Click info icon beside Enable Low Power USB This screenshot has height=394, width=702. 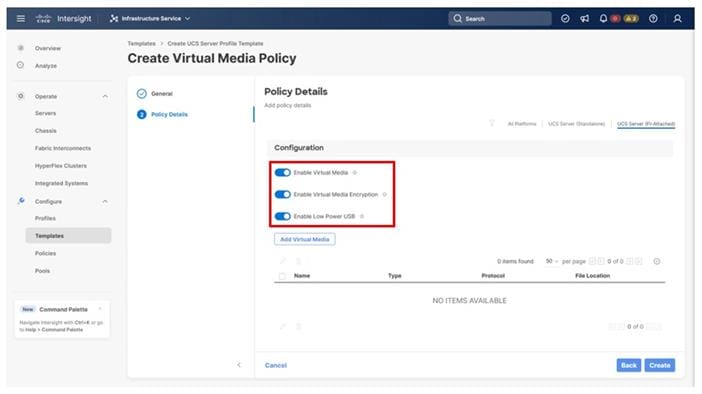(362, 216)
